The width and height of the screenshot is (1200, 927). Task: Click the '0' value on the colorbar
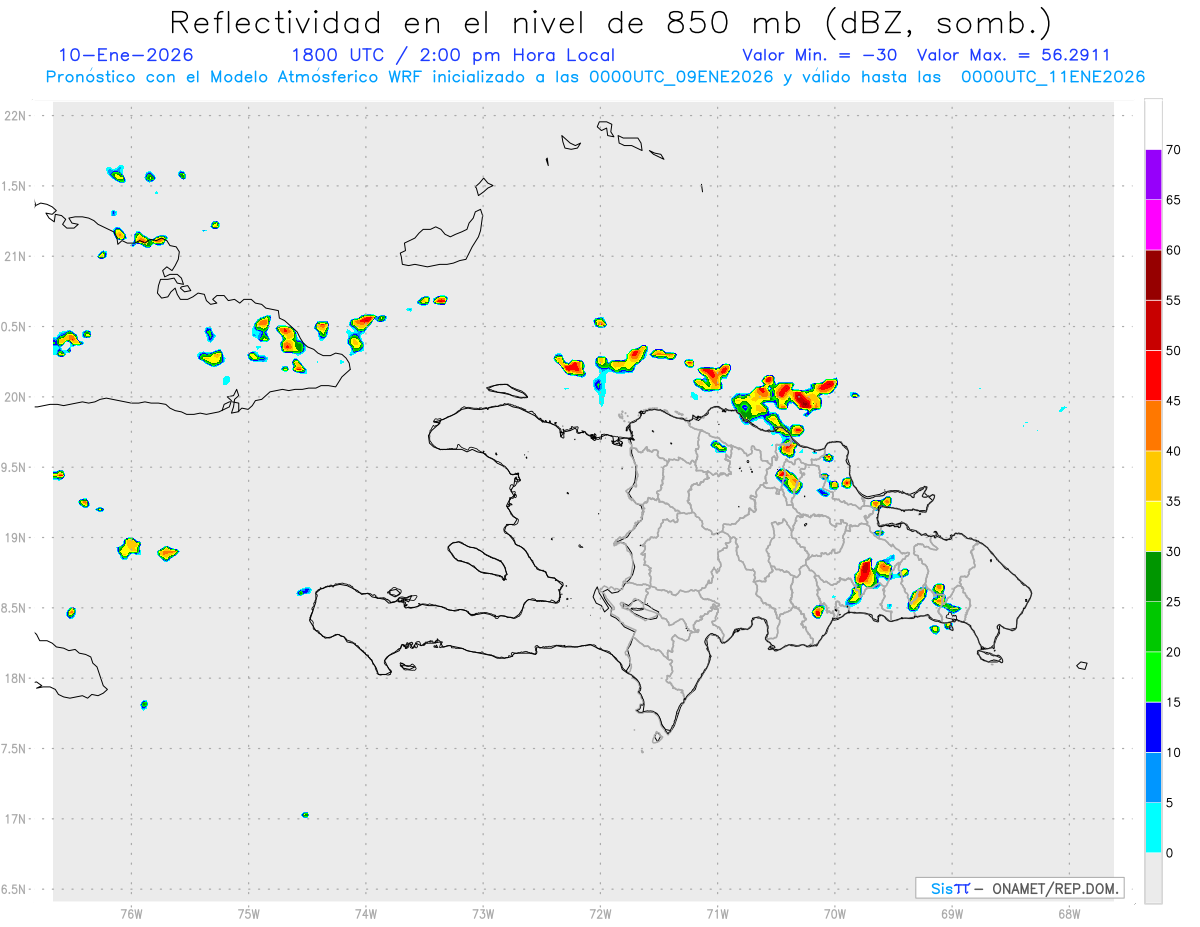(x=1169, y=853)
